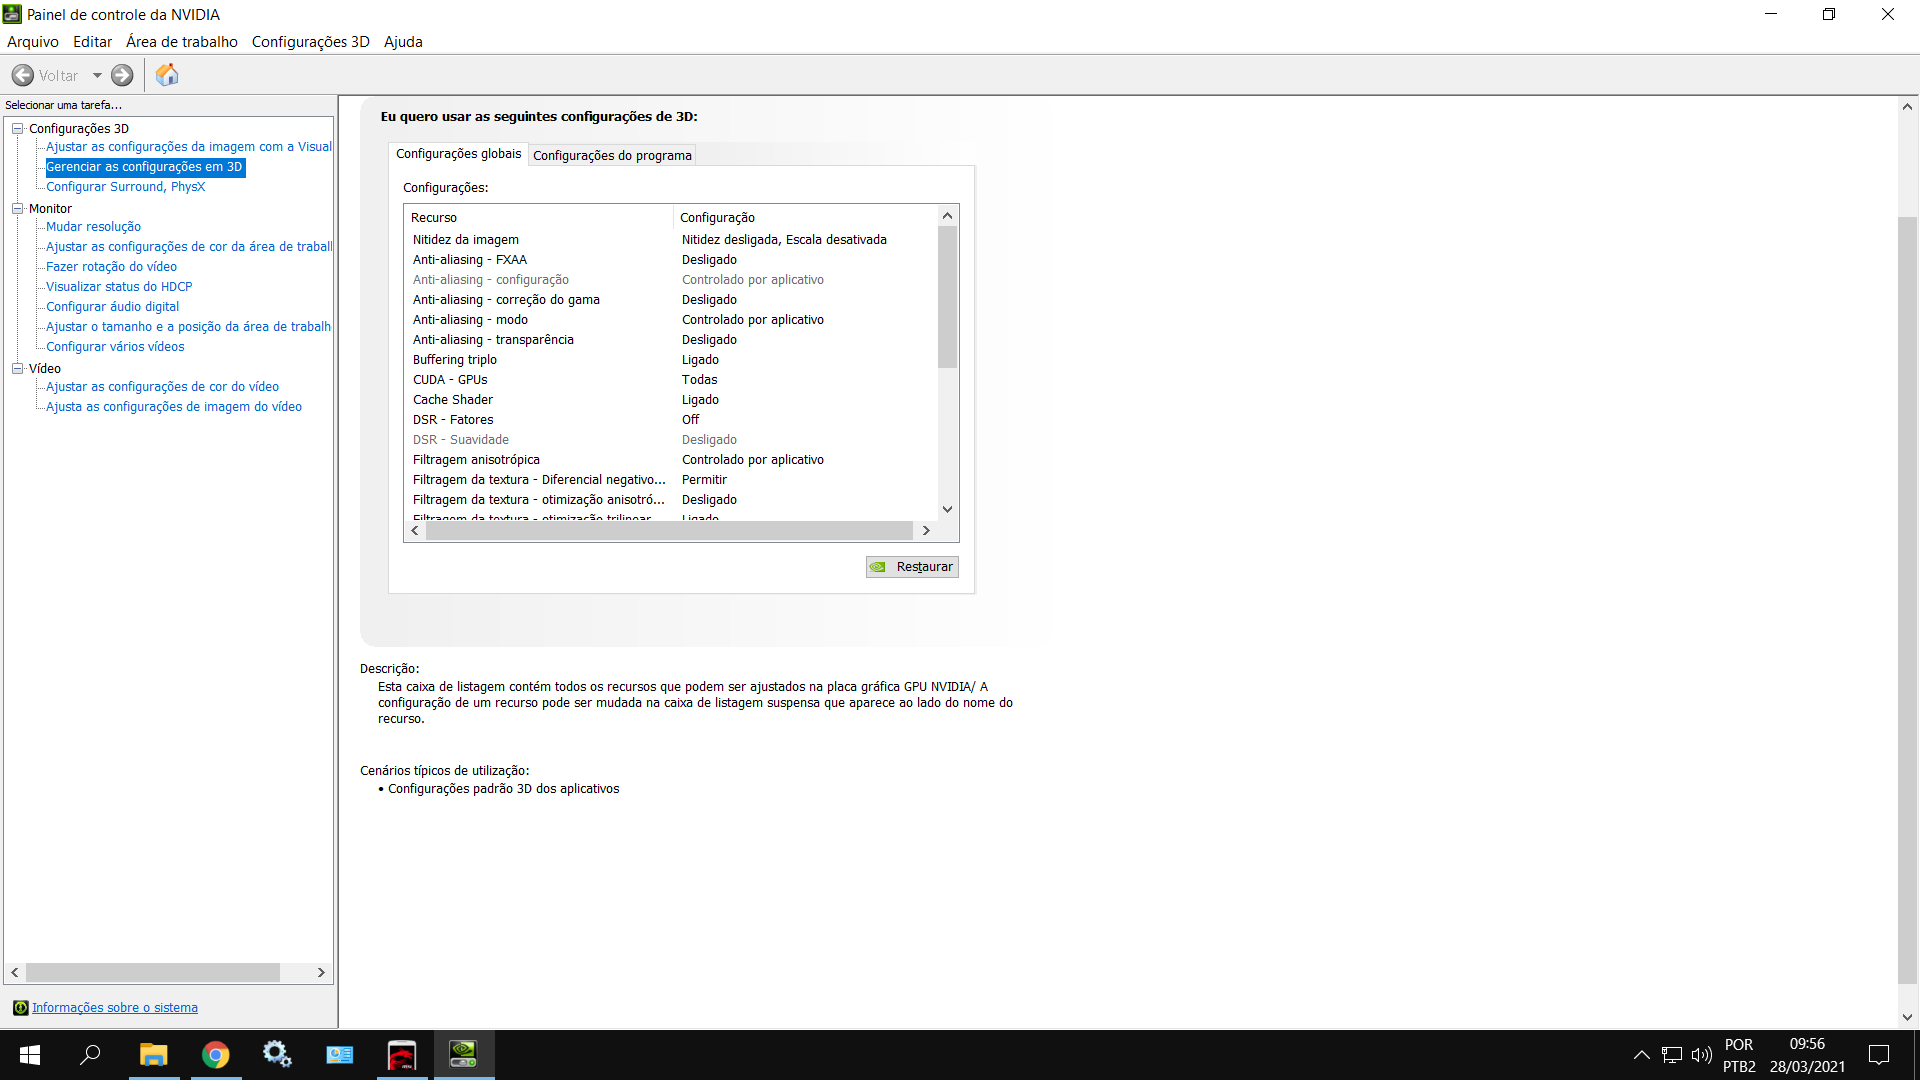
Task: Click NVIDIA Control Panel taskbar icon
Action: [x=463, y=1055]
